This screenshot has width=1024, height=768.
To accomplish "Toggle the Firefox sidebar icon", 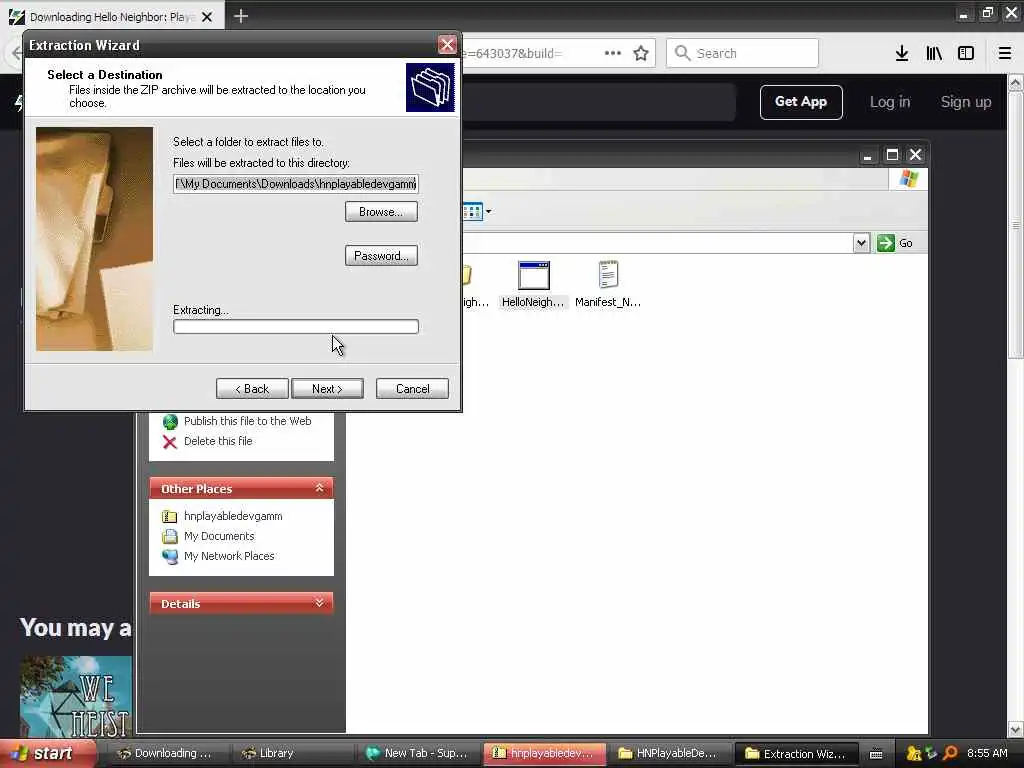I will (x=966, y=53).
